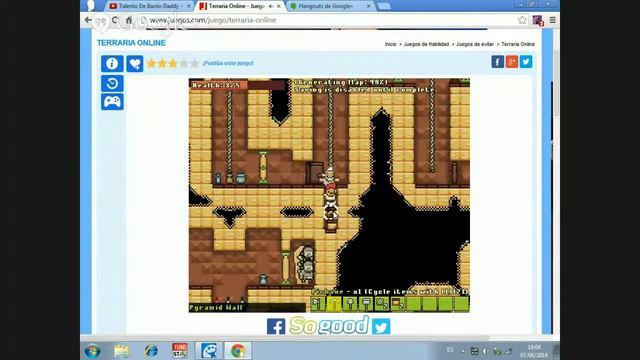Share page via Google Plus icon

(511, 62)
